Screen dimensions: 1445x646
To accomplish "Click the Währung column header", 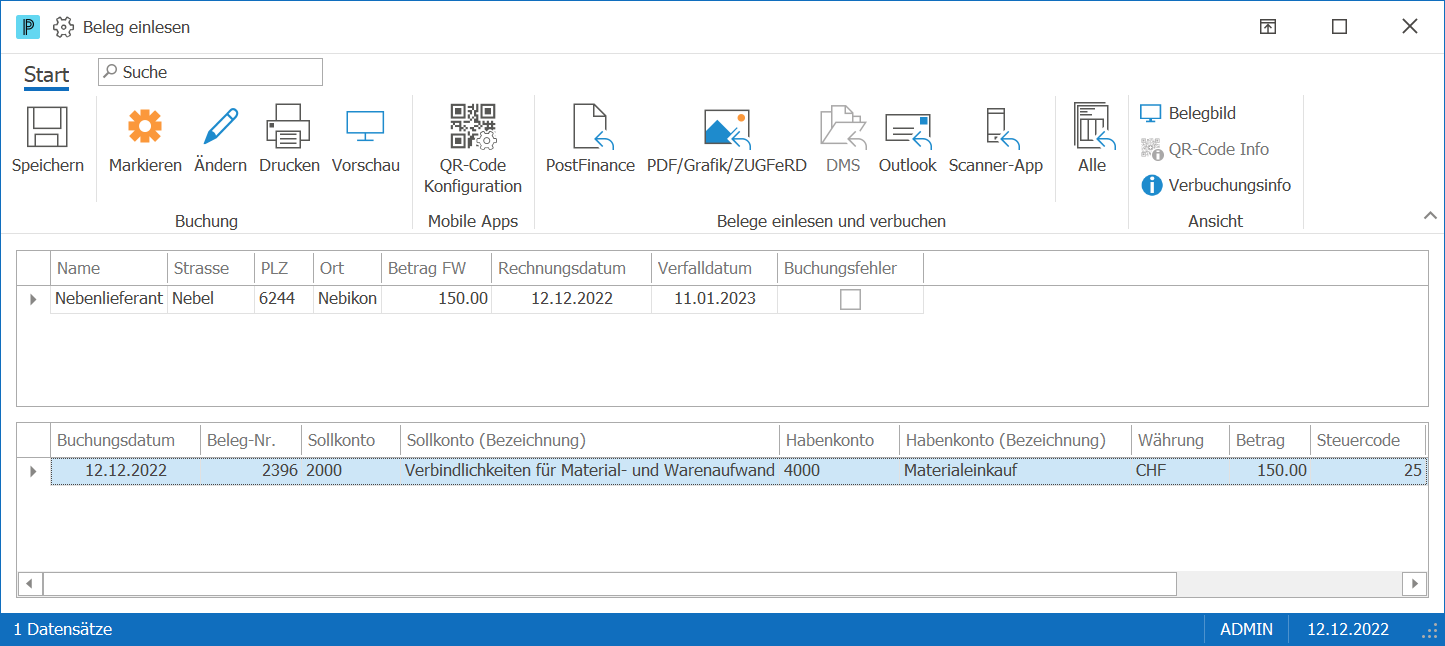I will [1180, 440].
